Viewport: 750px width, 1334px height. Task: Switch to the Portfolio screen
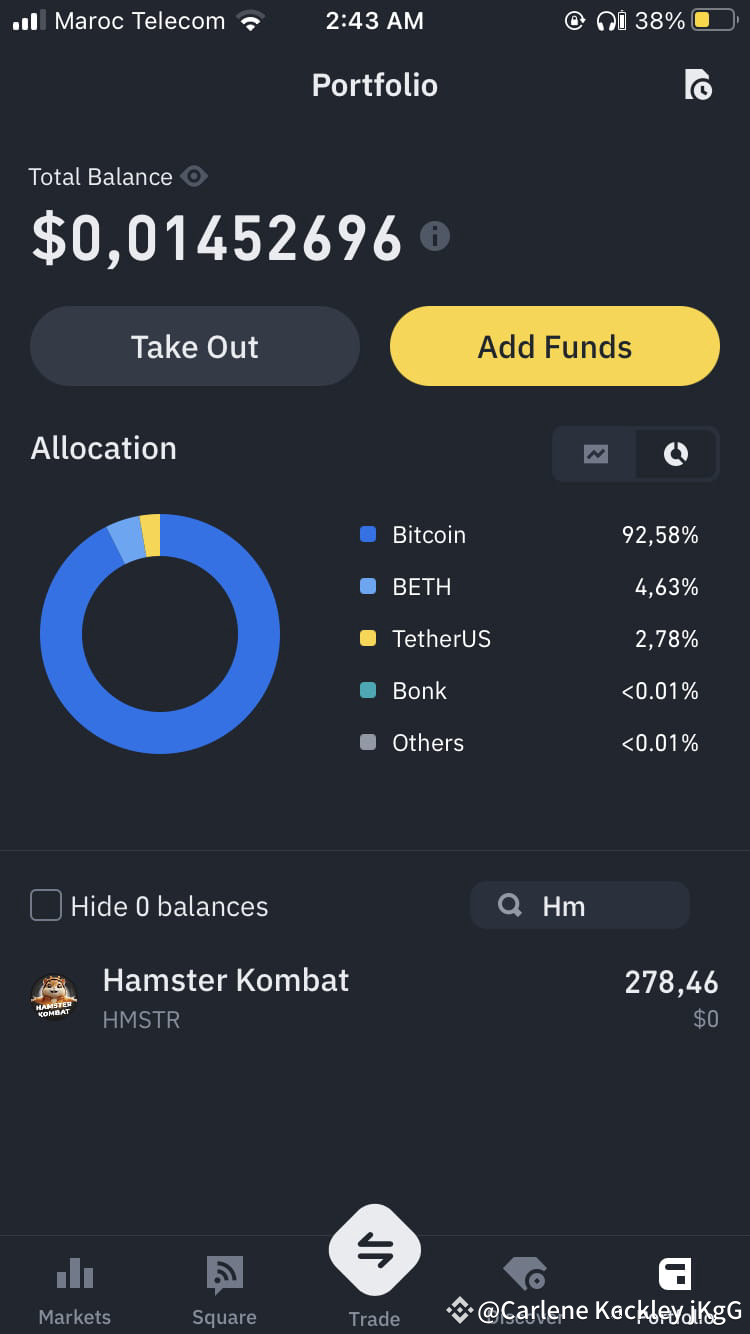tap(375, 85)
